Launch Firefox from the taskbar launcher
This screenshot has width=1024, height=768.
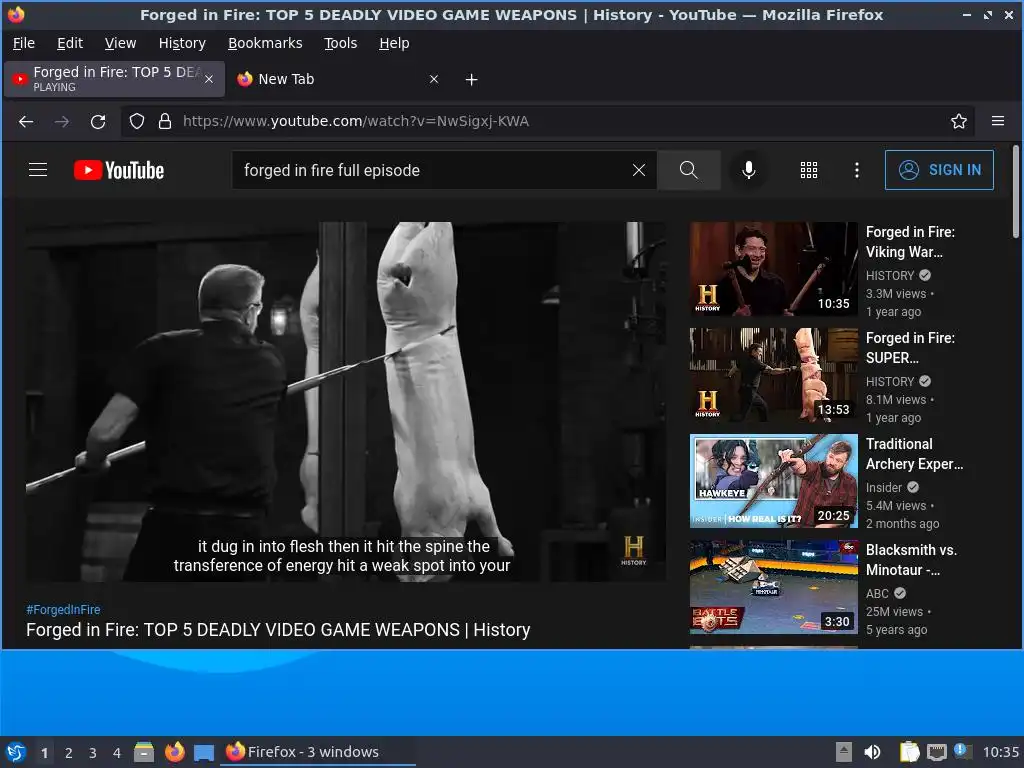click(174, 752)
